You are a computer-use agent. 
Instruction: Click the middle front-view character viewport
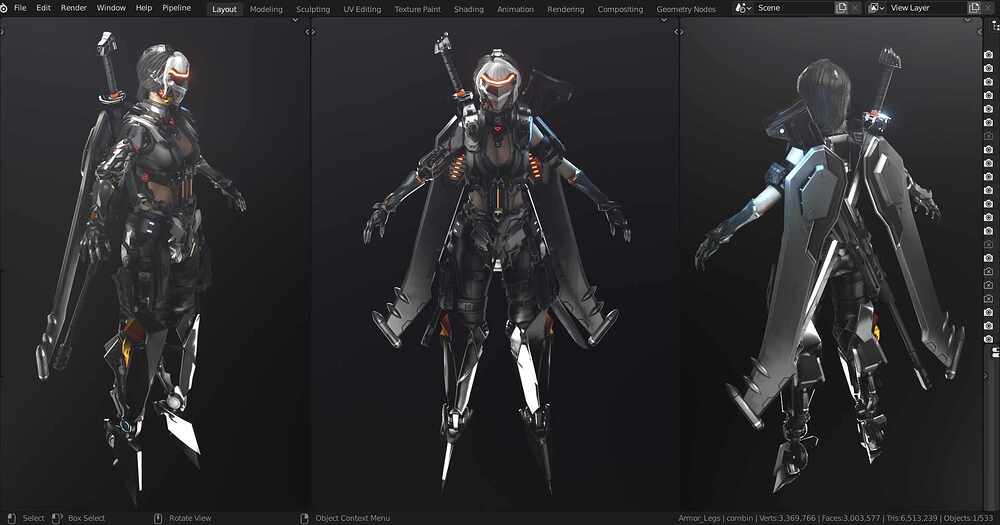tap(496, 263)
